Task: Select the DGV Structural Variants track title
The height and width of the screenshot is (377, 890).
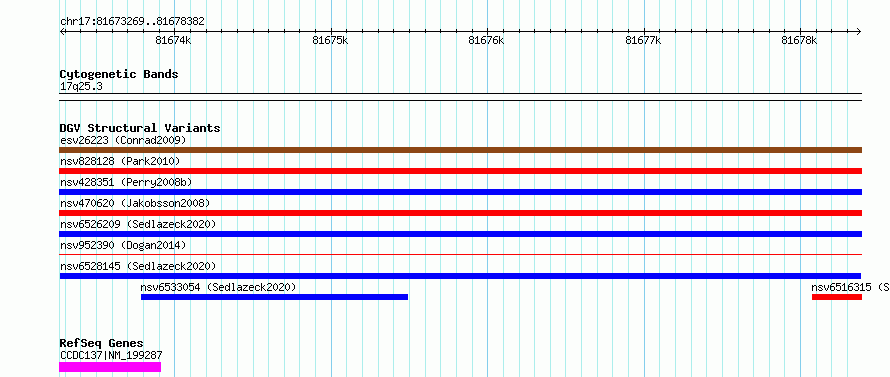Action: pyautogui.click(x=140, y=128)
